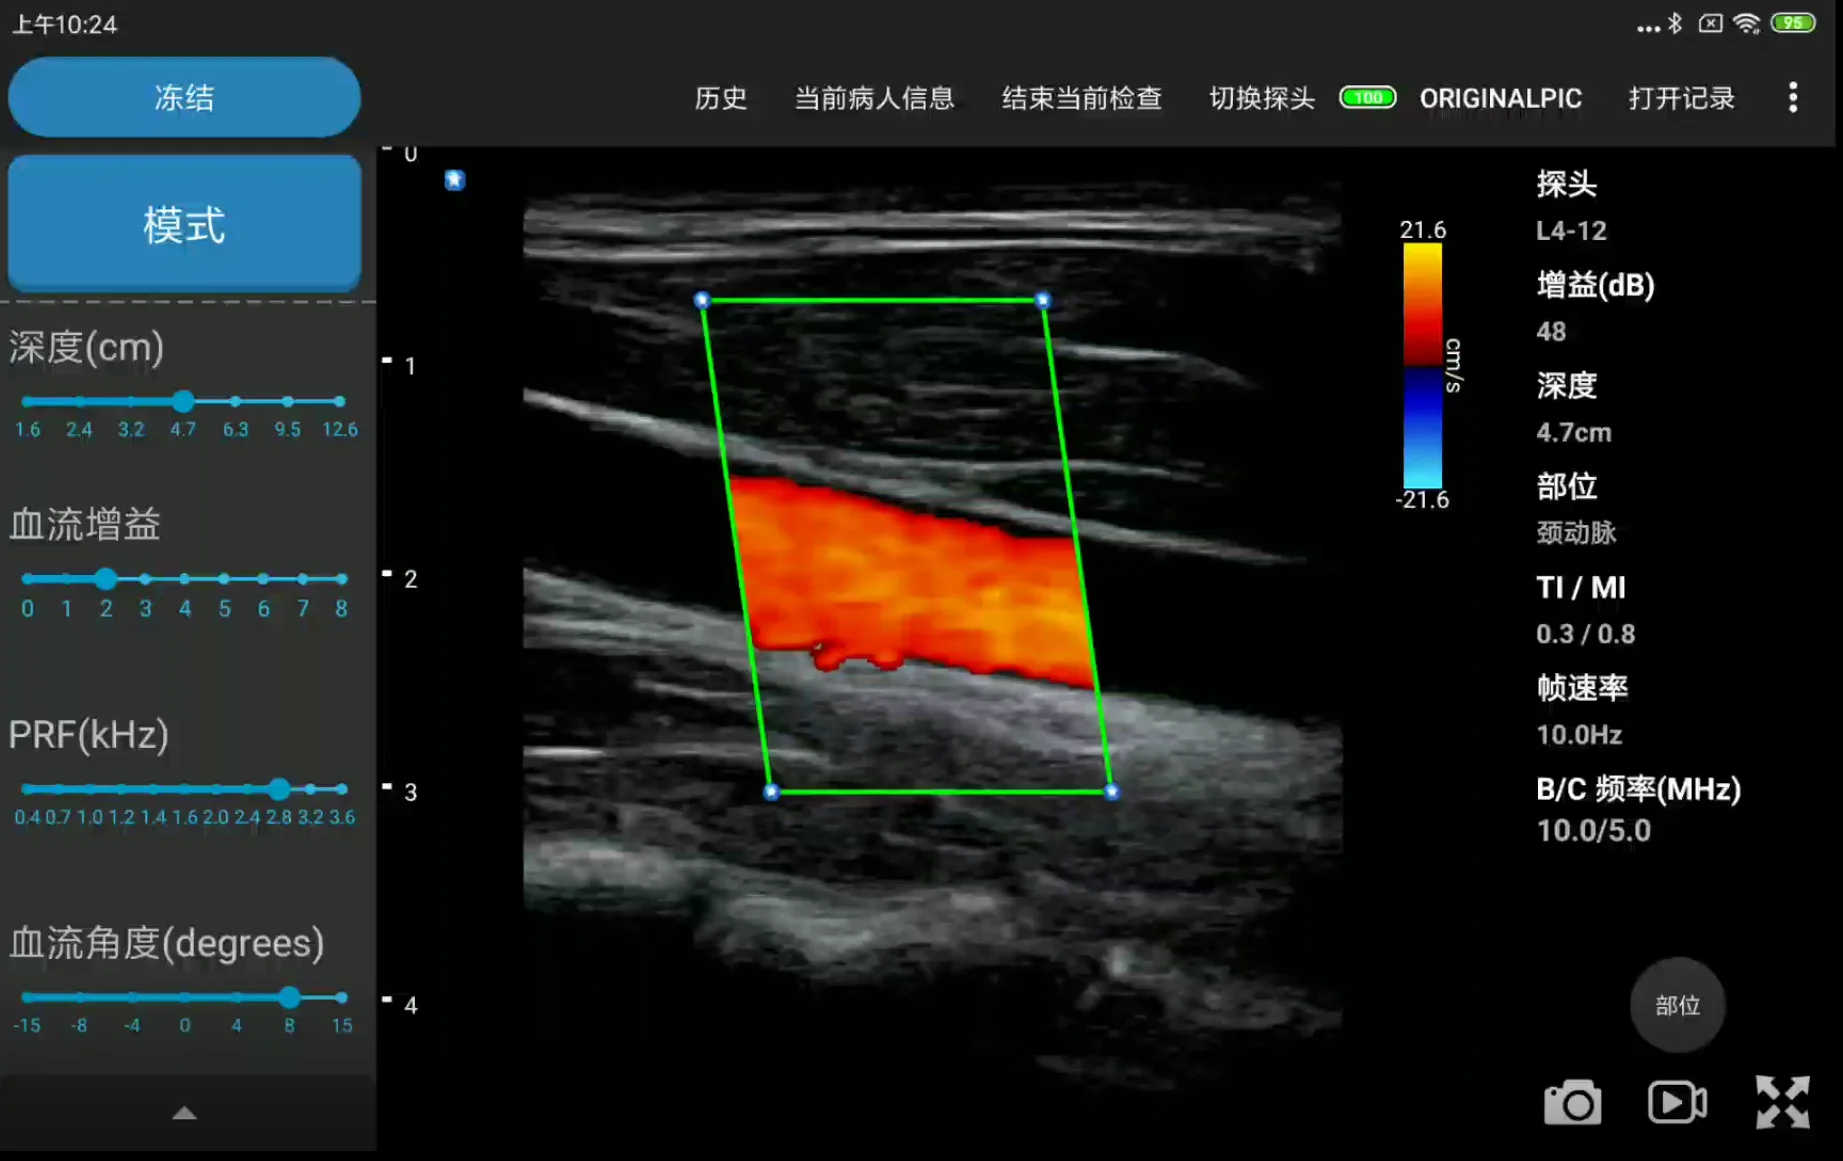
Task: Open the 模式 mode selector
Action: (185, 224)
